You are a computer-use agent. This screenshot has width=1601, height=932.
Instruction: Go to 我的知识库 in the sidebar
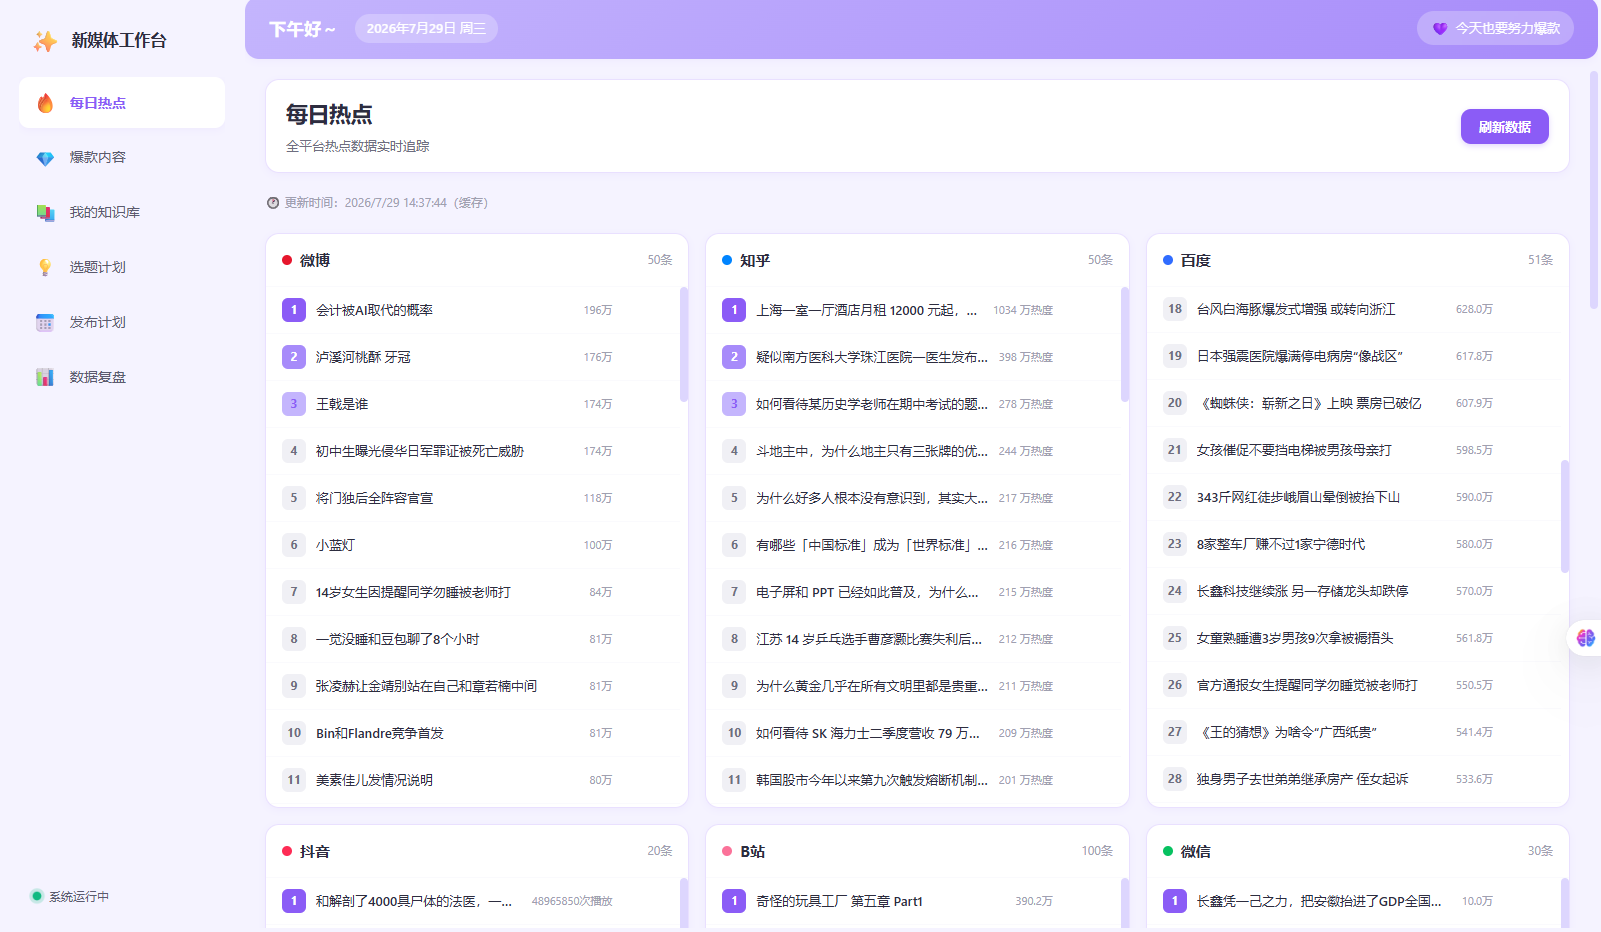122,213
